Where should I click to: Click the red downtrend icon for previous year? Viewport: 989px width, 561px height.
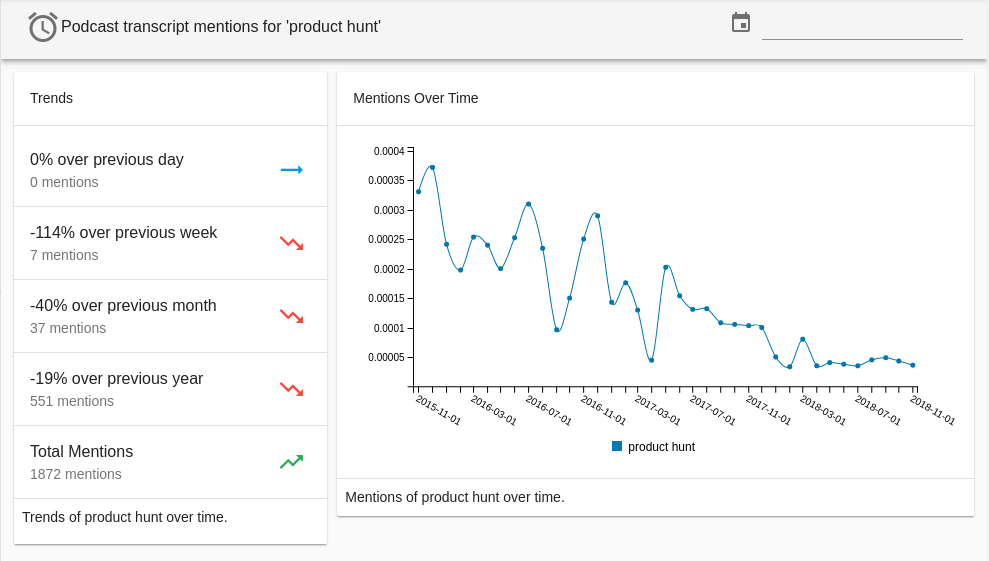pos(291,389)
